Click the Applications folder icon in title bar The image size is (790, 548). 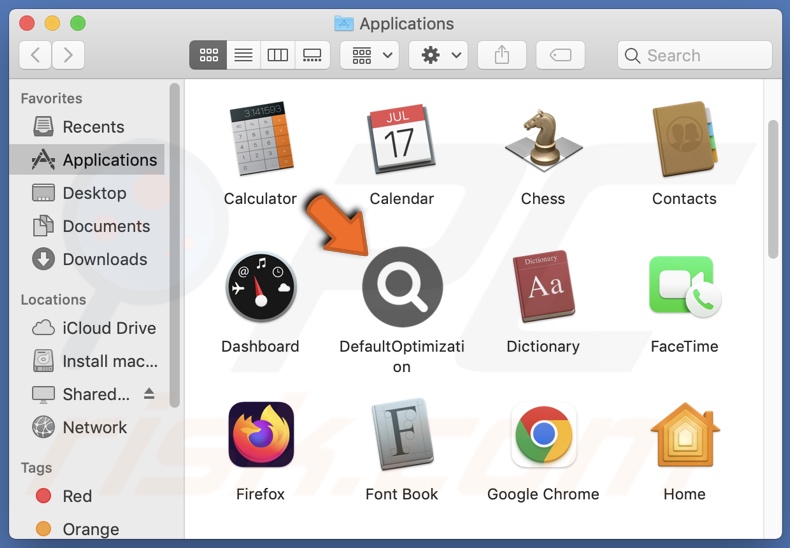[x=344, y=23]
